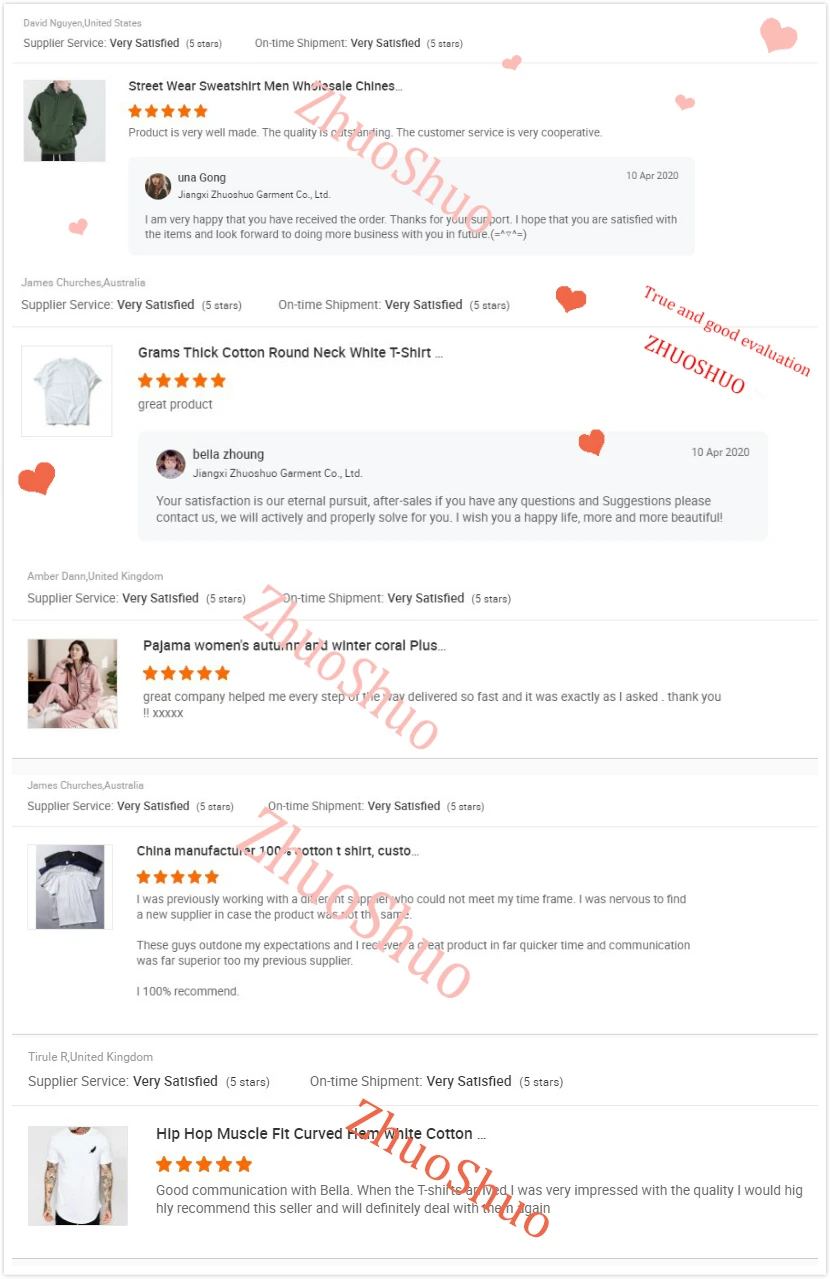Click the star rating under Hip Hop T-shirt
The width and height of the screenshot is (830, 1279).
click(x=204, y=1164)
